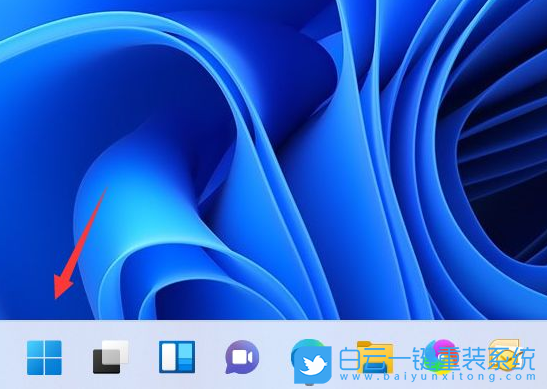Launch Teams Chat from the taskbar

pos(242,357)
